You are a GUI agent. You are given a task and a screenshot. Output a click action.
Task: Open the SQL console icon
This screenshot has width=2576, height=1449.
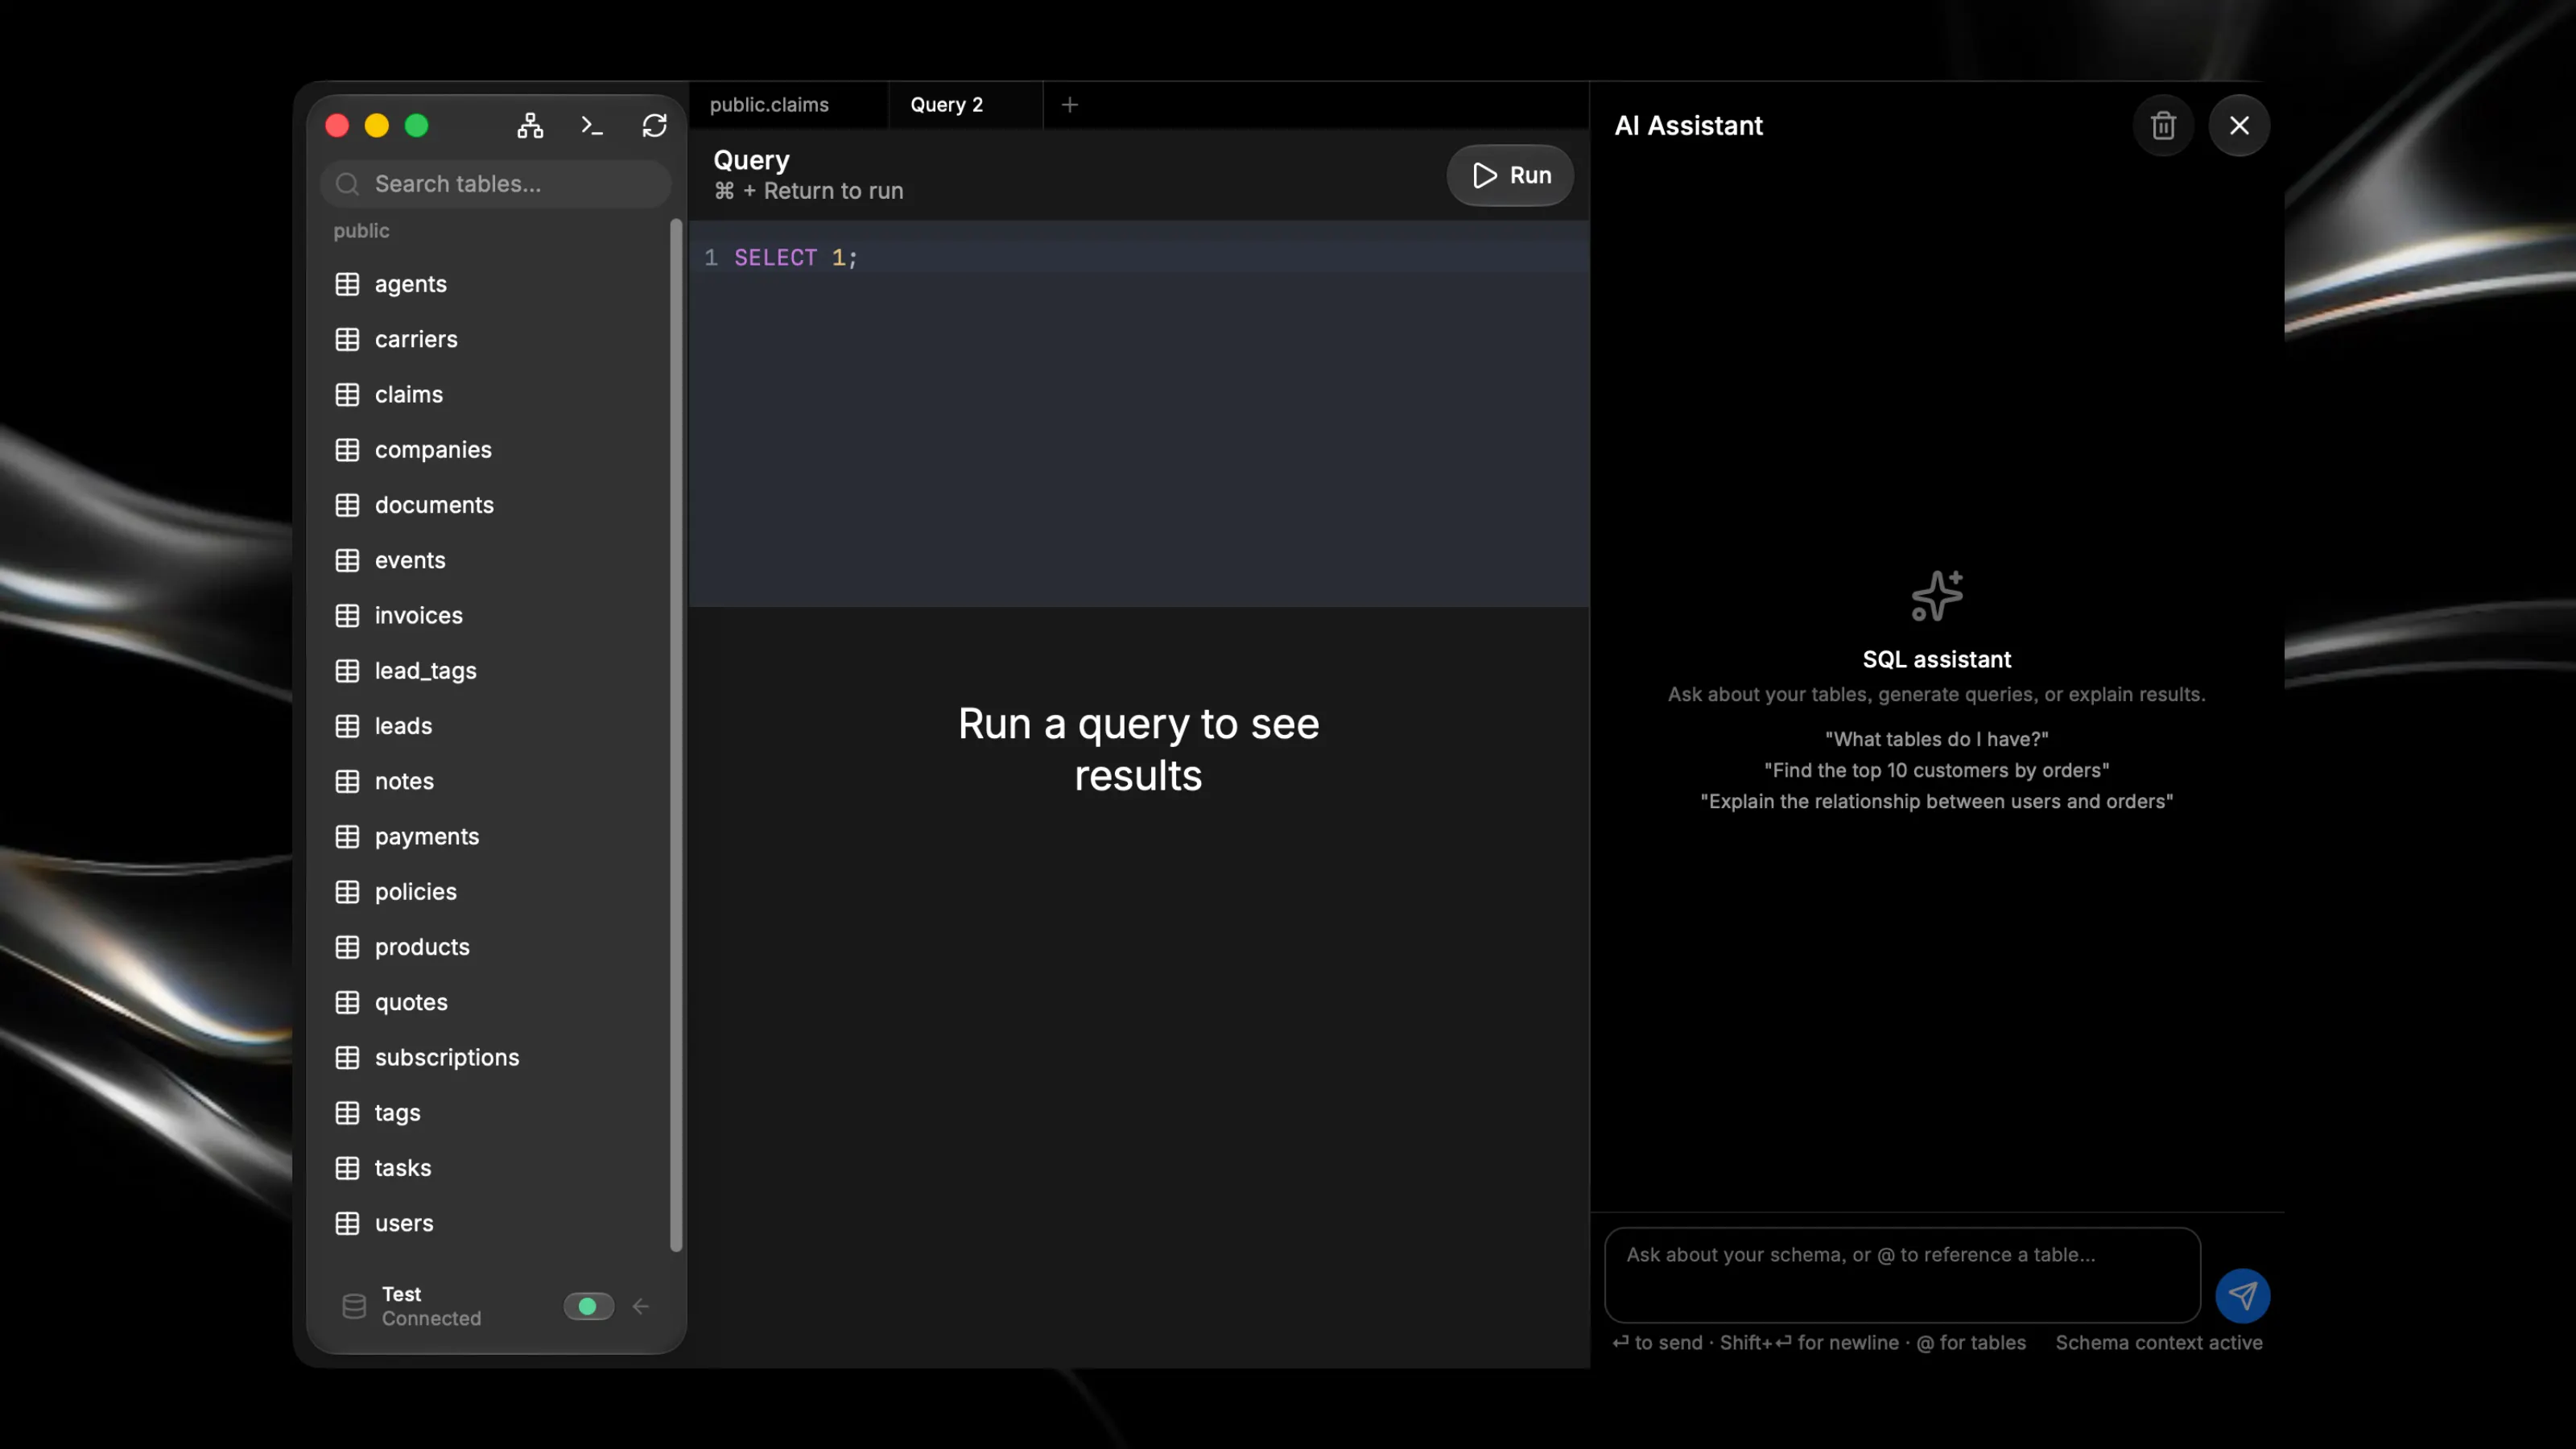pos(592,125)
